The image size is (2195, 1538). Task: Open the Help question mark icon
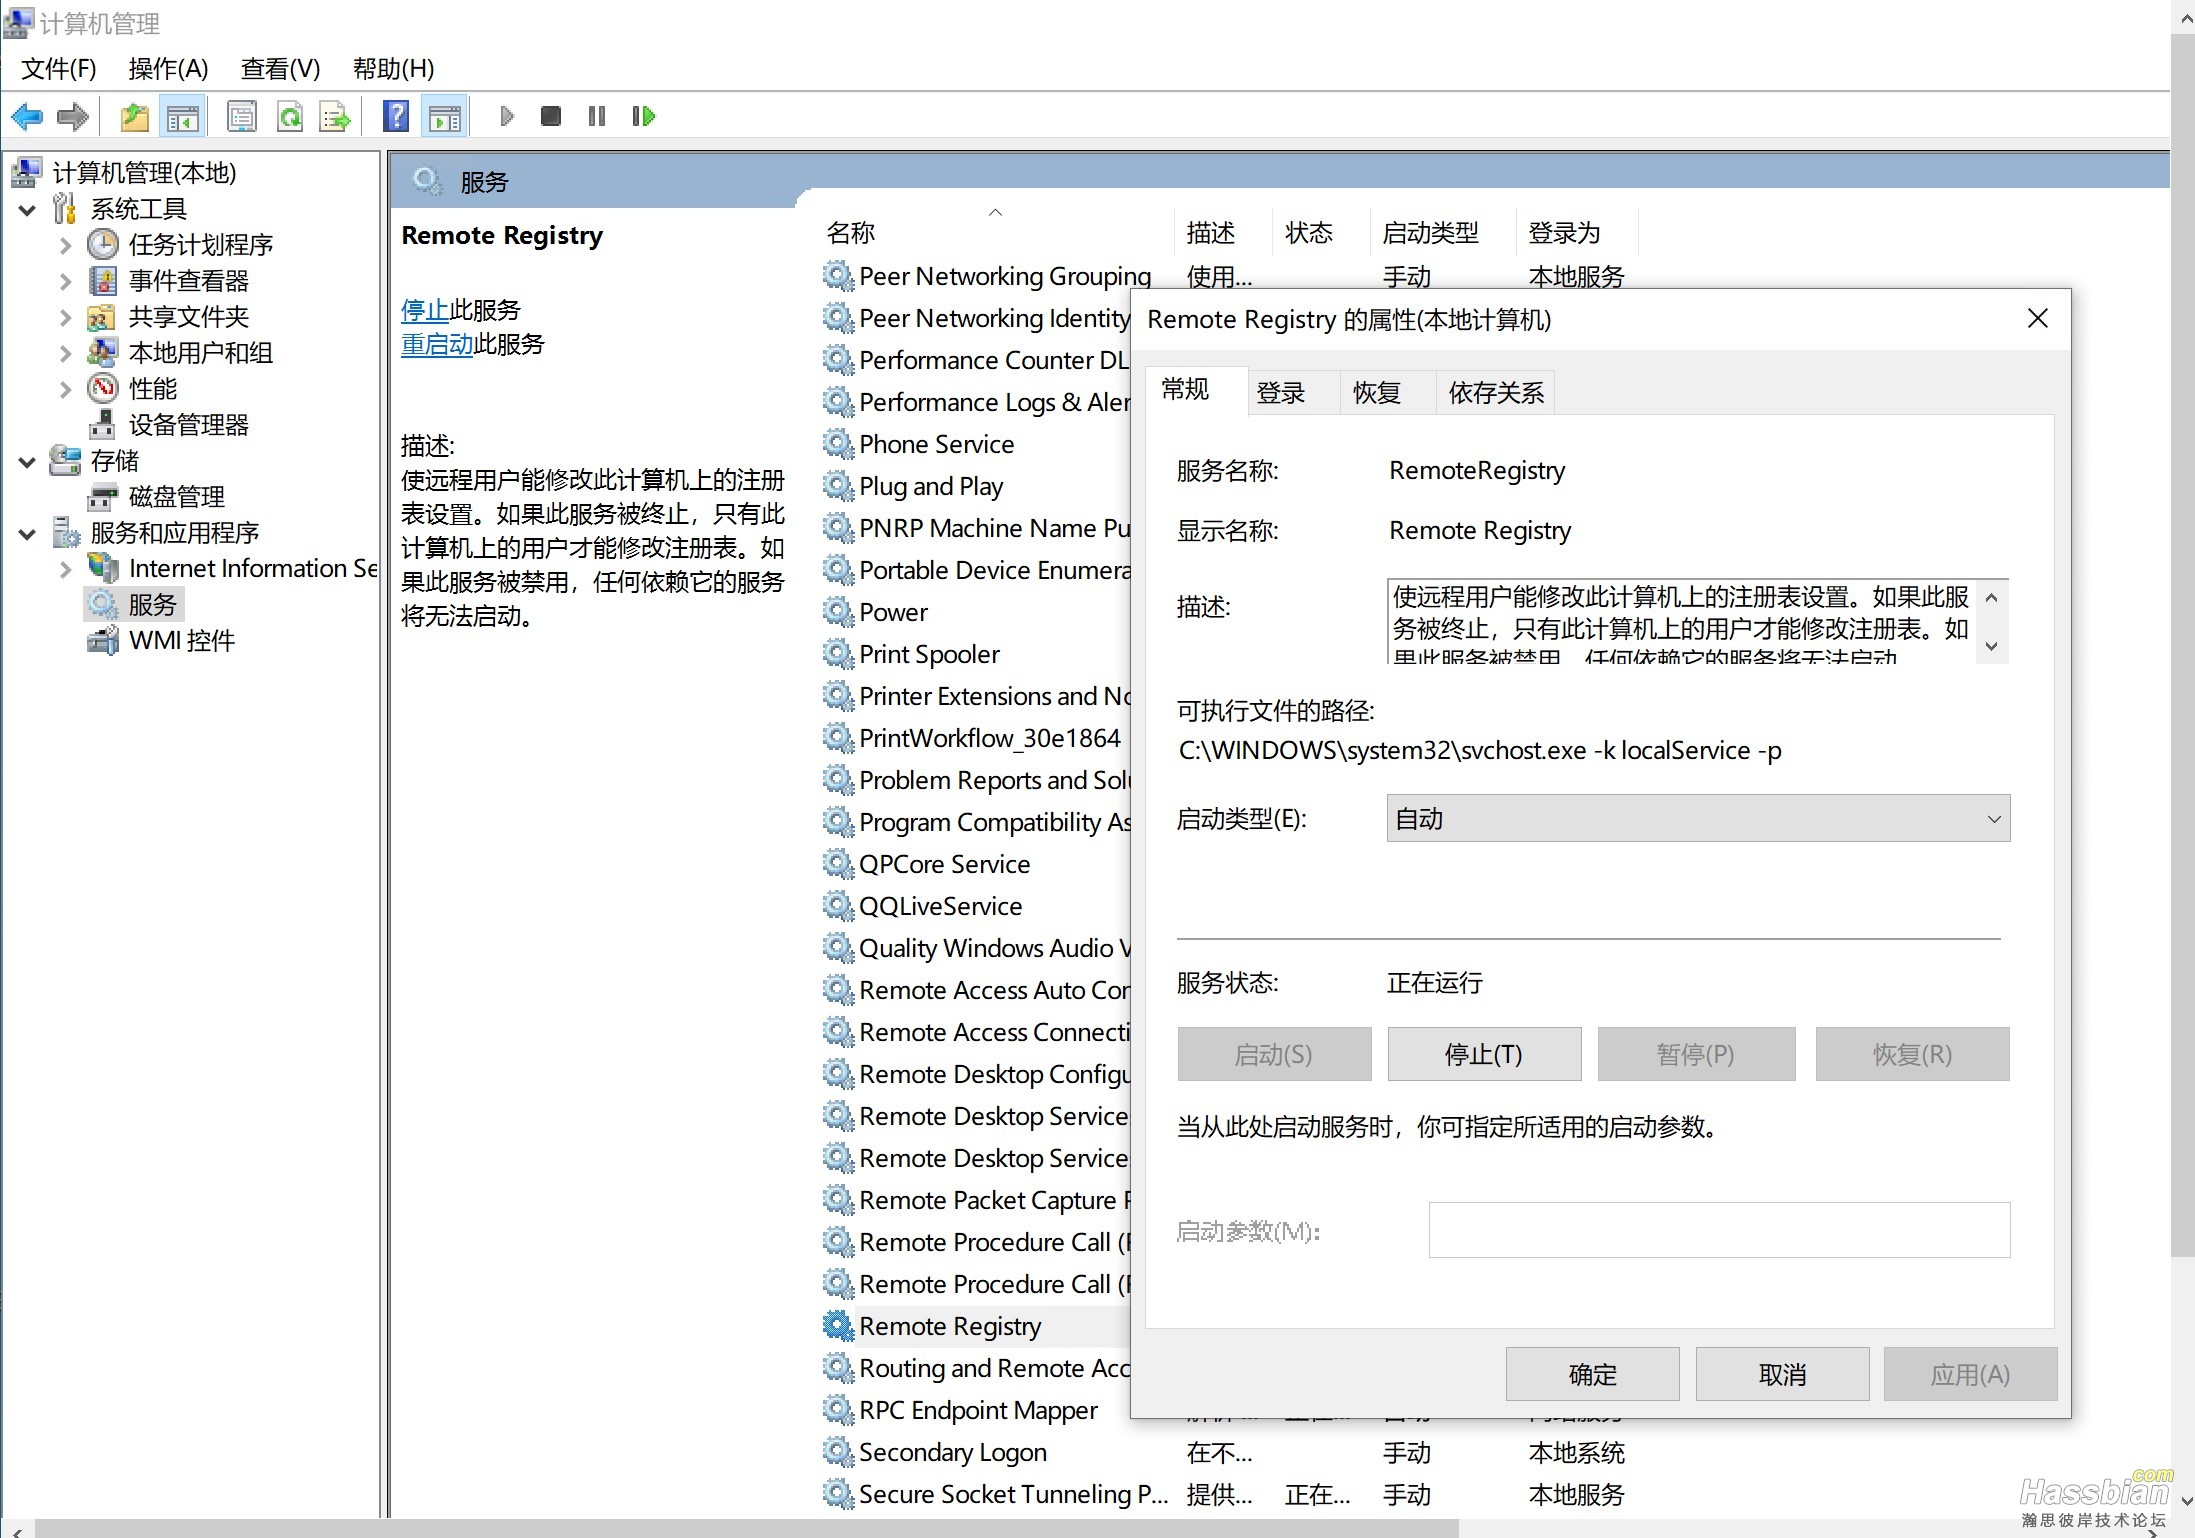396,117
